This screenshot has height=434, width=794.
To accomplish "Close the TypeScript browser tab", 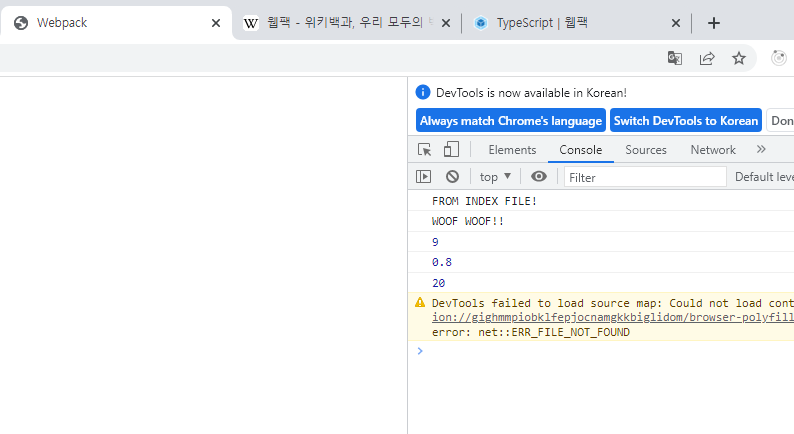I will coord(676,23).
